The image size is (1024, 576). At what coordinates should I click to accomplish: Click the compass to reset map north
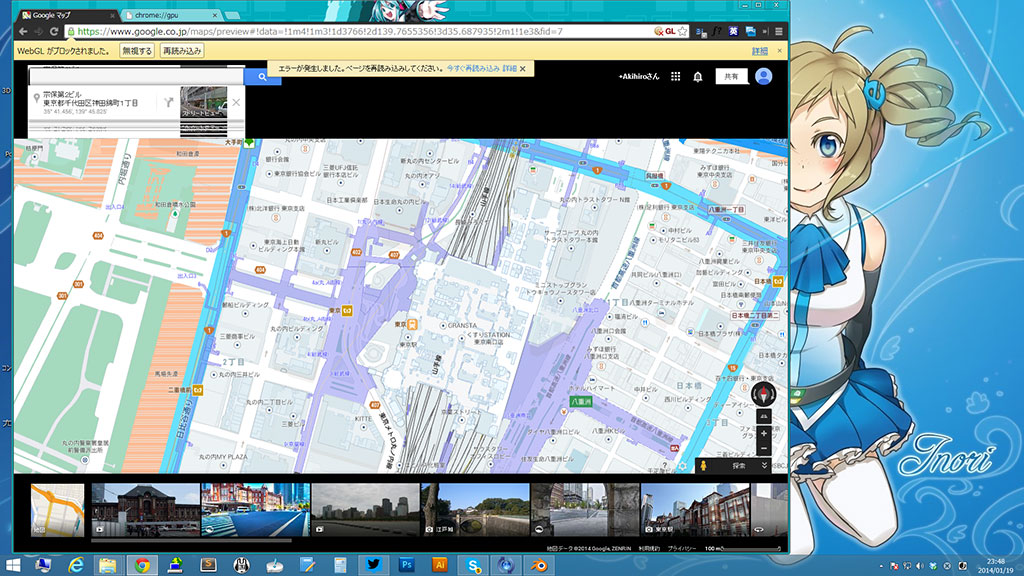764,393
